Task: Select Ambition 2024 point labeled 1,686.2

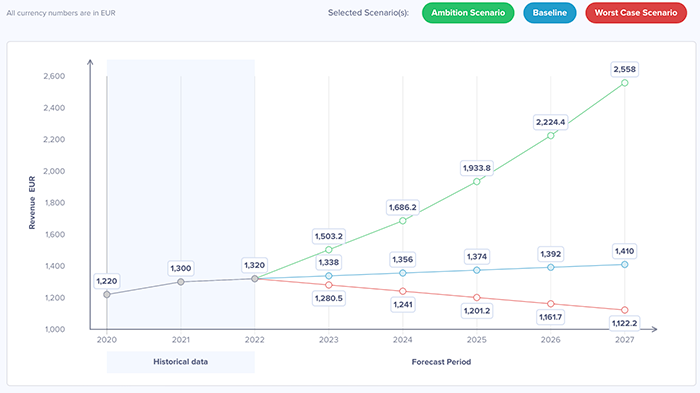Action: (x=403, y=221)
